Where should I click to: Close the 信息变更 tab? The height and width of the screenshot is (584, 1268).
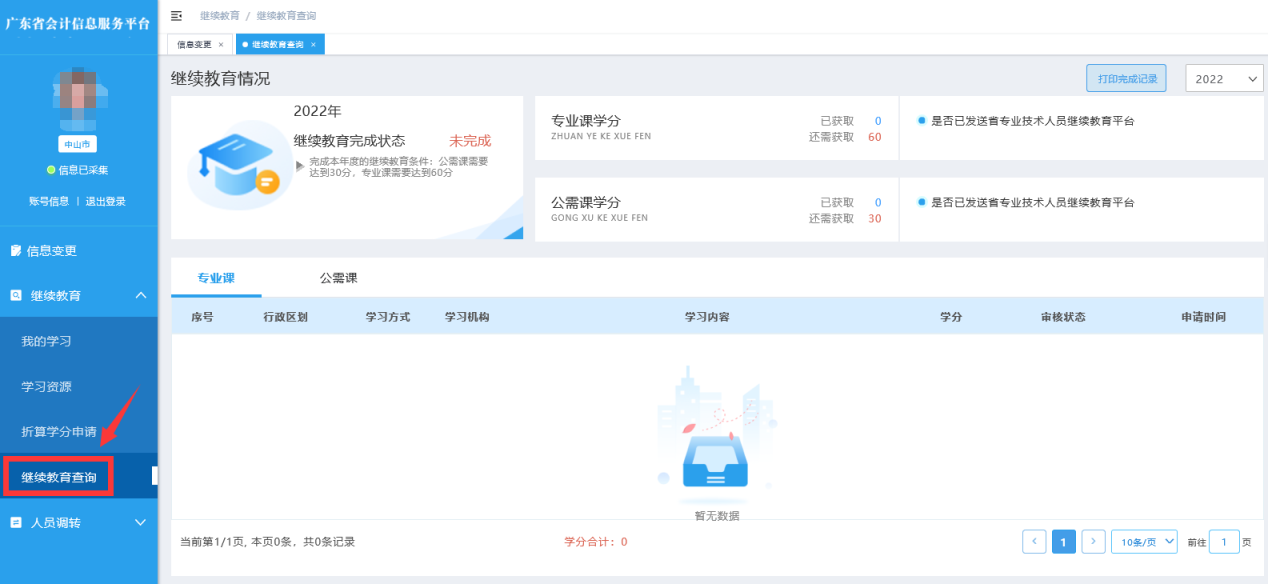pos(221,44)
